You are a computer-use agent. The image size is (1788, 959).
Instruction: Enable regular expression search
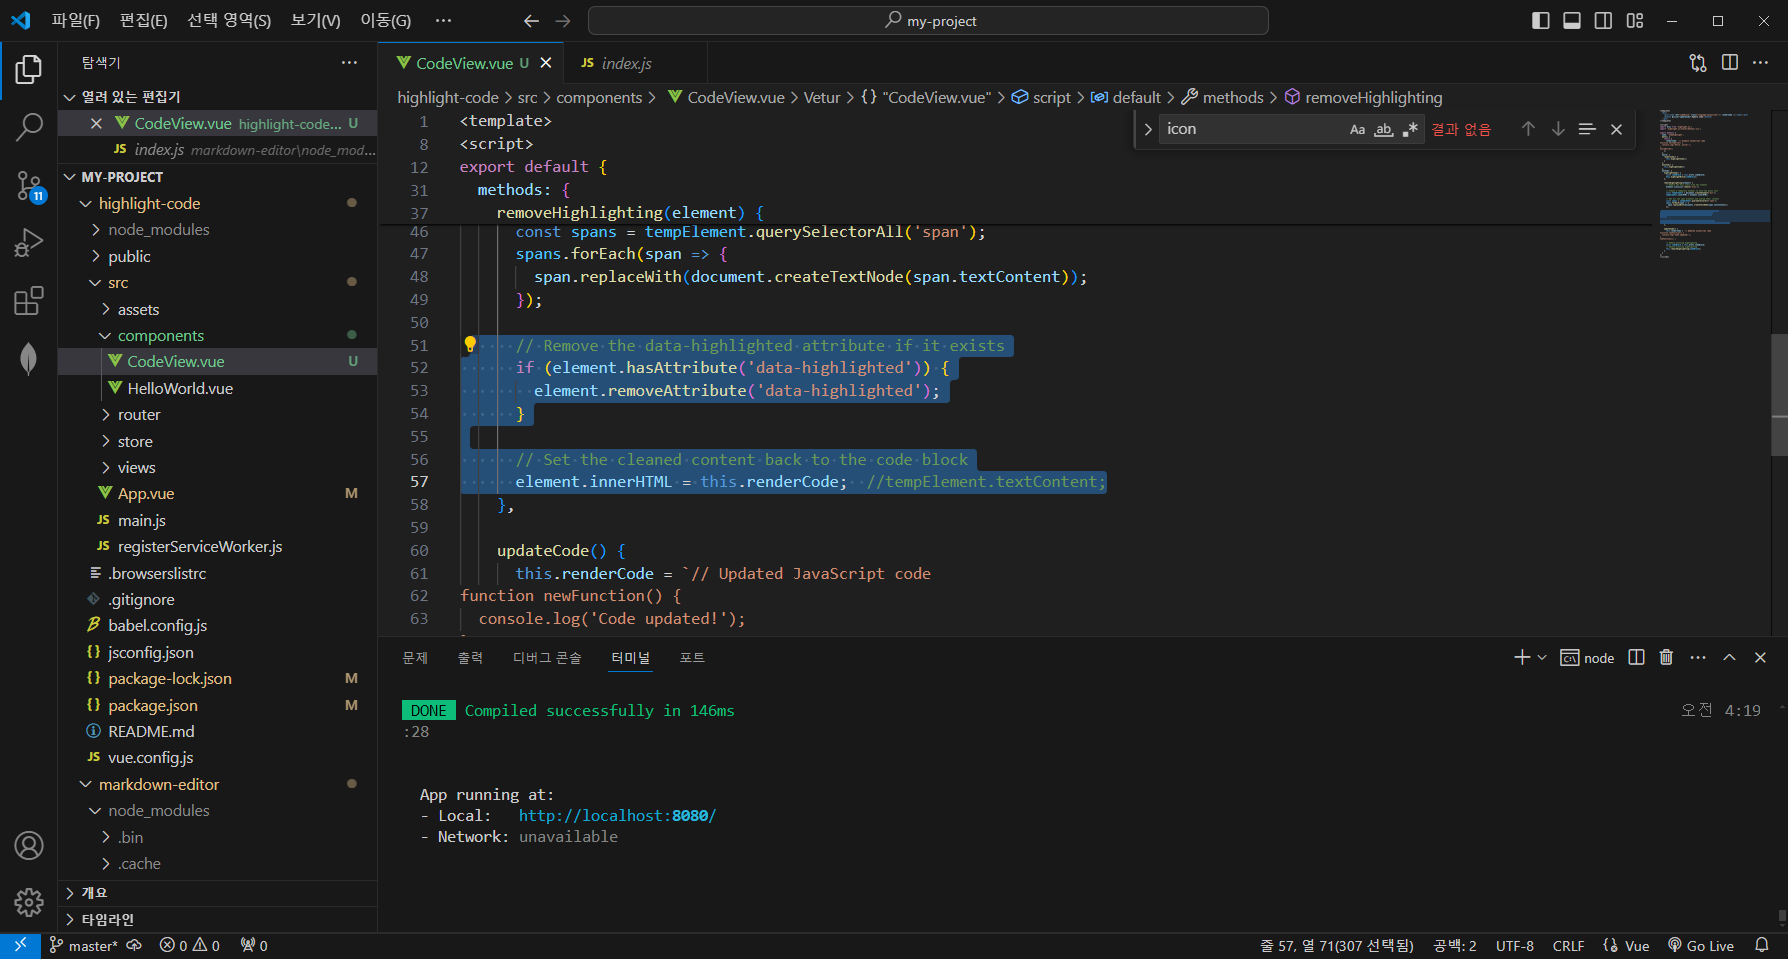point(1411,129)
